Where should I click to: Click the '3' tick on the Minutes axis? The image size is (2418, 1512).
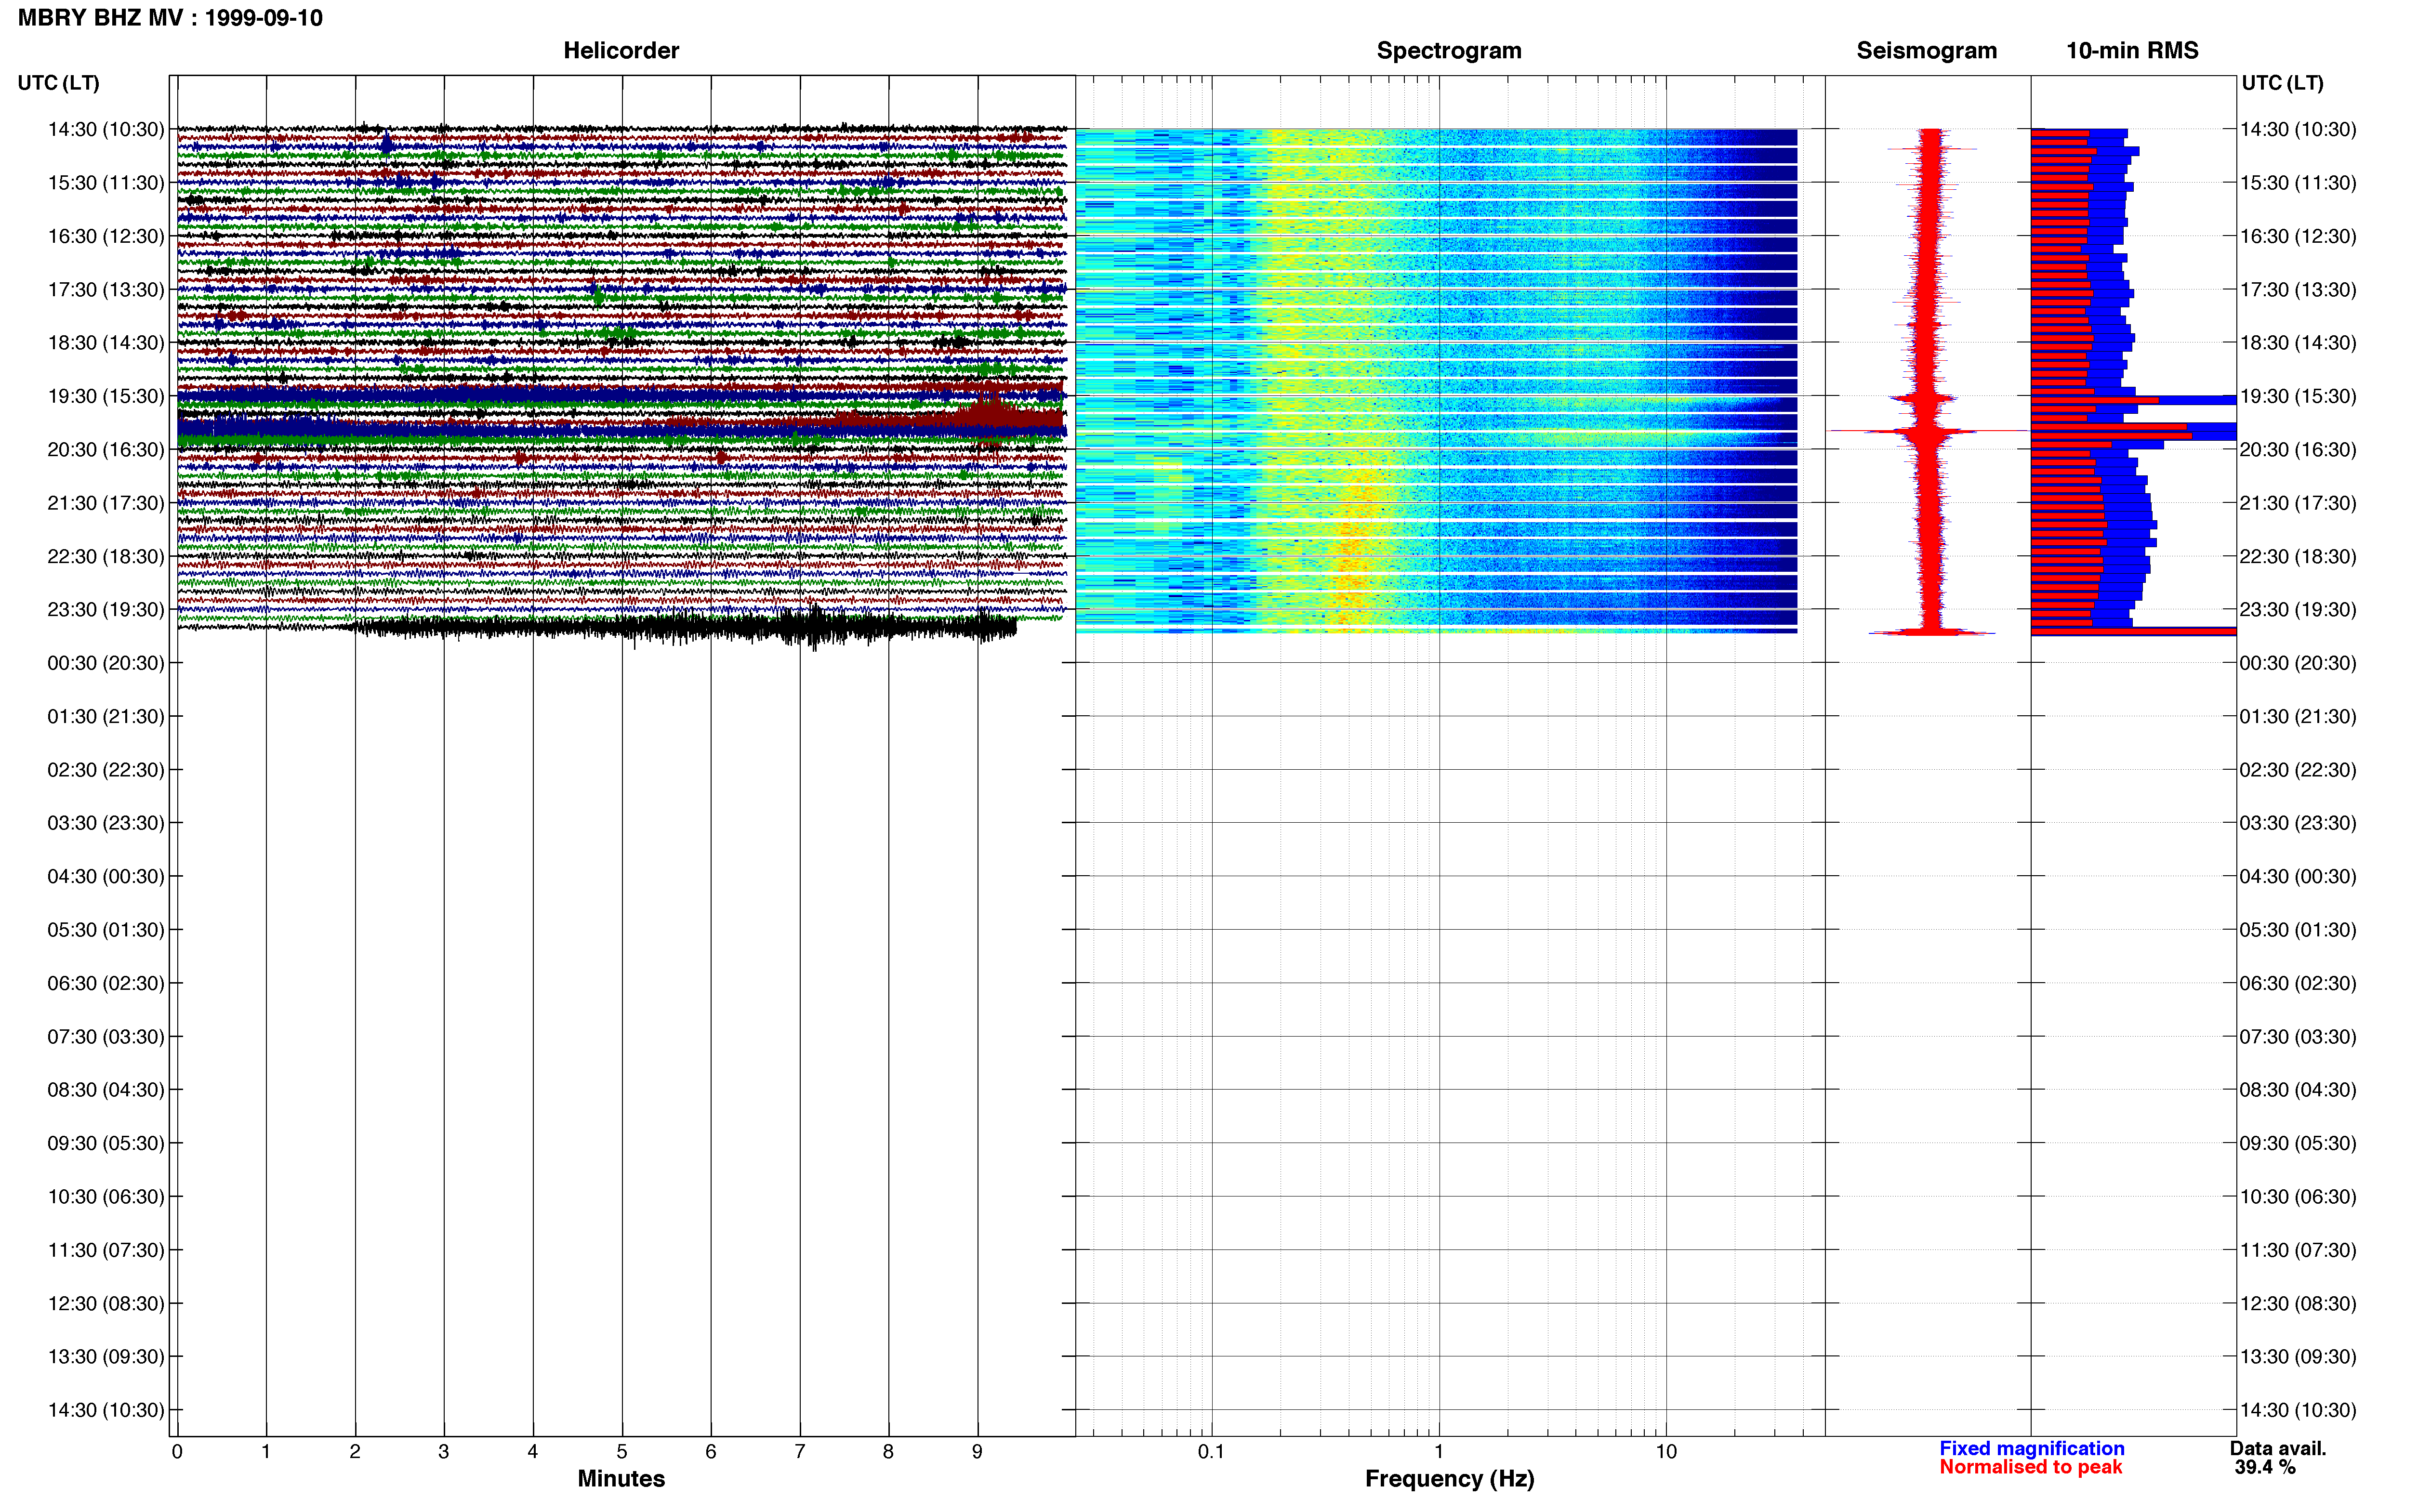444,1451
